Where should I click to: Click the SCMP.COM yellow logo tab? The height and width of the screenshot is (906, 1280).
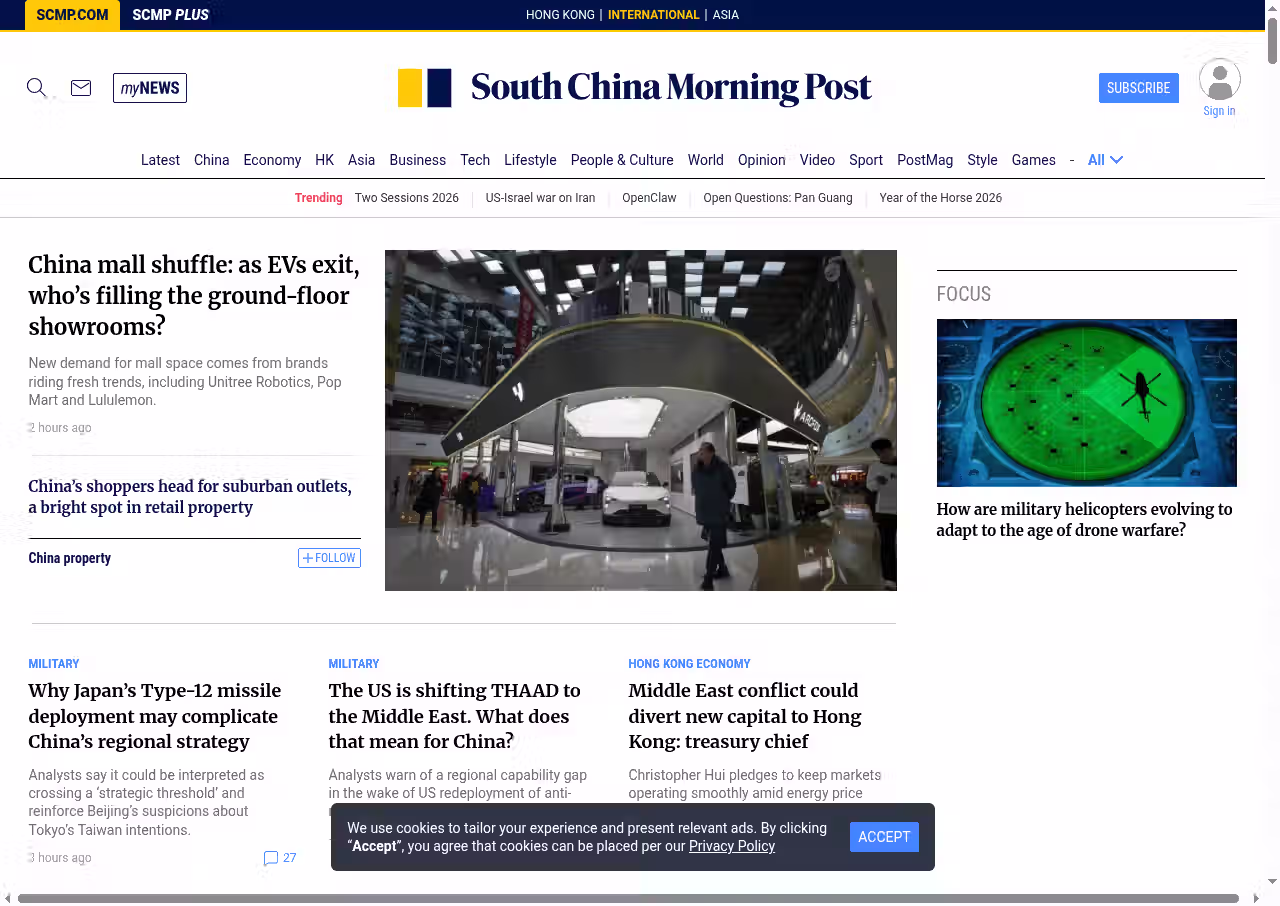coord(72,15)
